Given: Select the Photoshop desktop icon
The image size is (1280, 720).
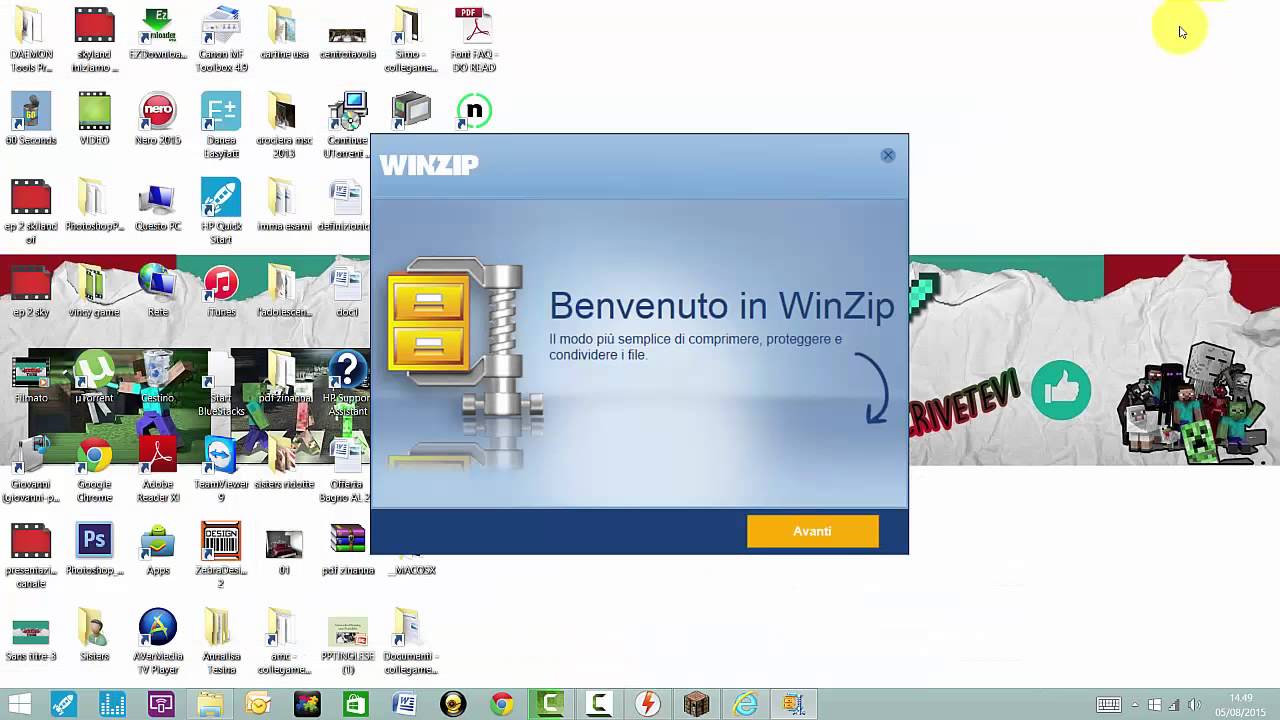Looking at the screenshot, I should [94, 549].
